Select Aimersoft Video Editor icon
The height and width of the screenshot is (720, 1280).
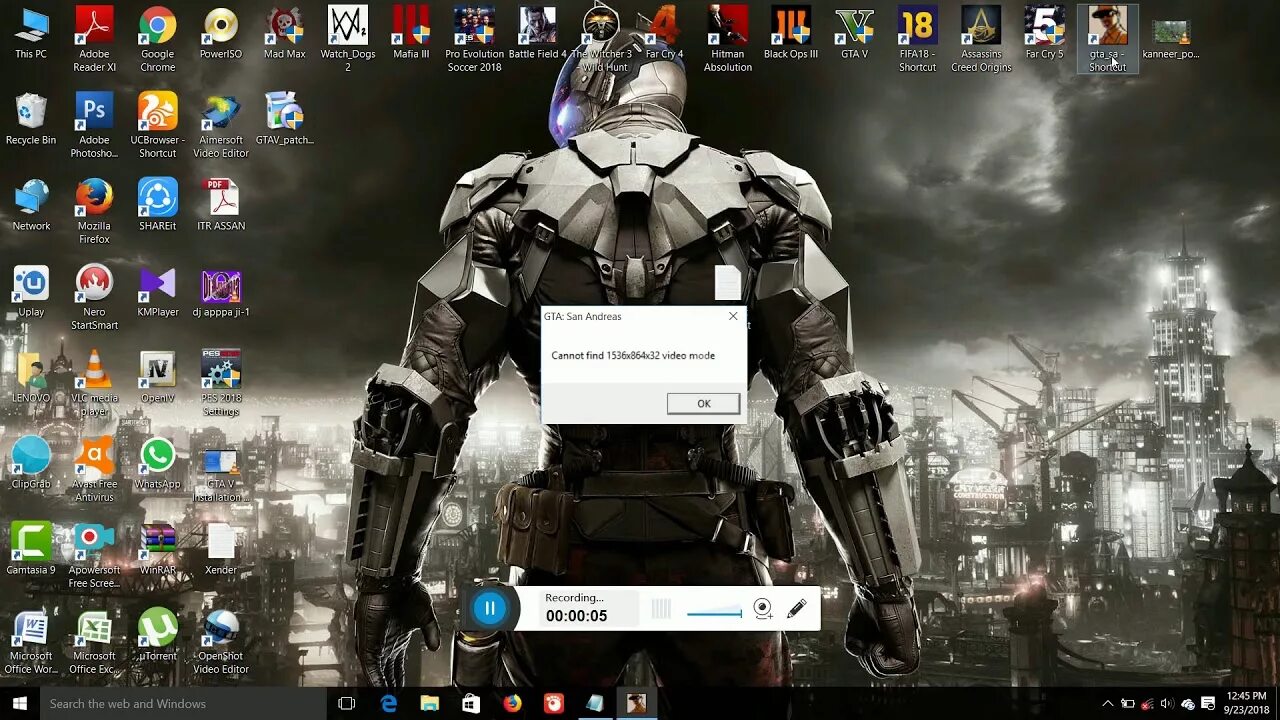[220, 125]
